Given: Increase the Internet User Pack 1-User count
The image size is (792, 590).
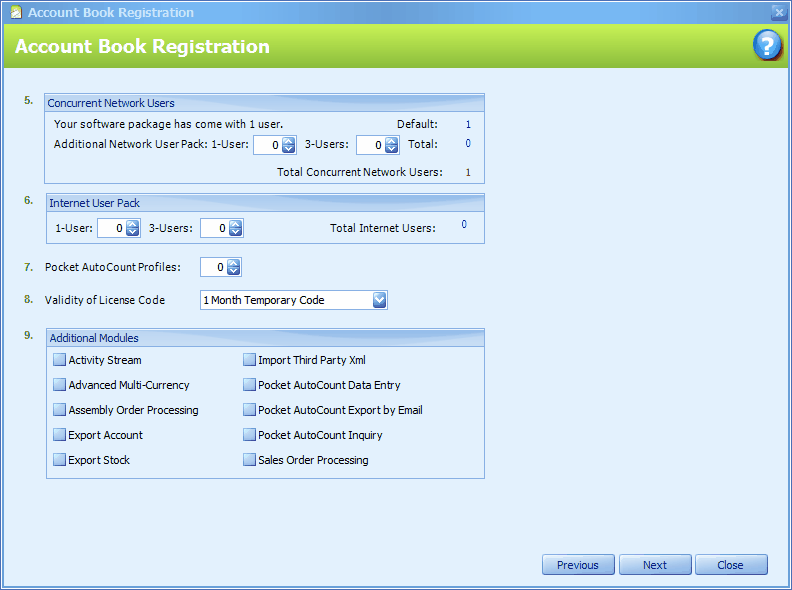Looking at the screenshot, I should tap(132, 224).
